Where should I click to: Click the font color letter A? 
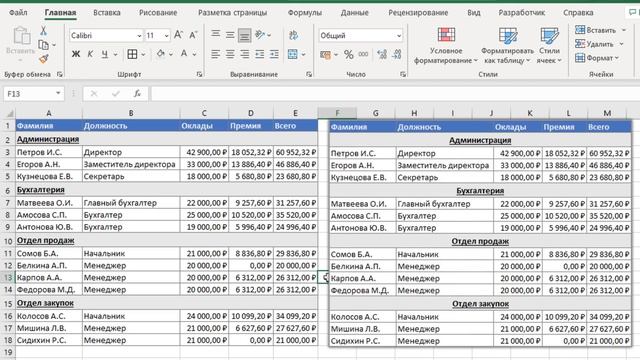184,54
